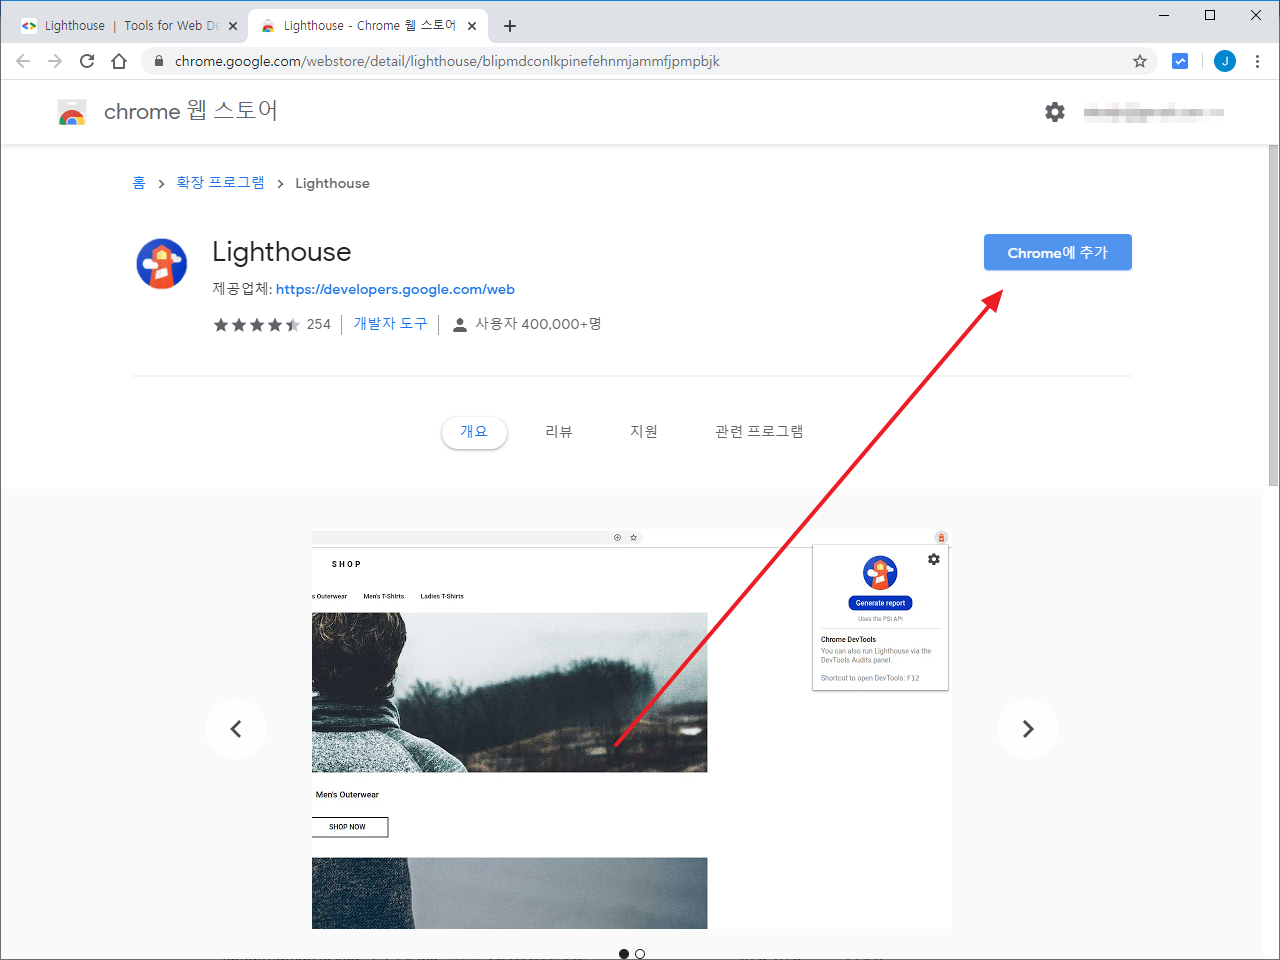Close the Lighthouse Tools for Web tab
1280x960 pixels.
point(233,26)
